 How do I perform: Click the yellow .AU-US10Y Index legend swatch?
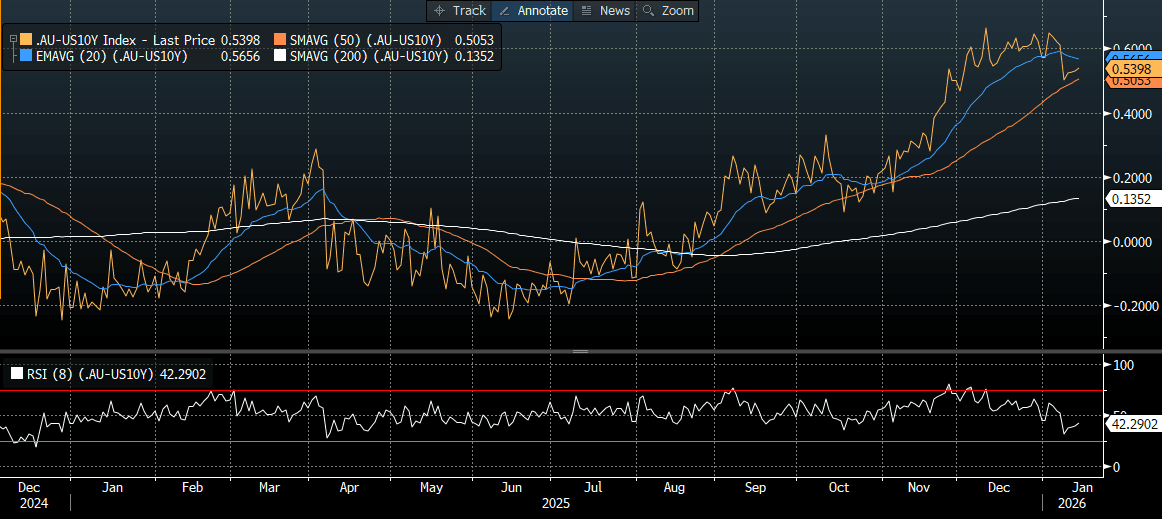(24, 40)
